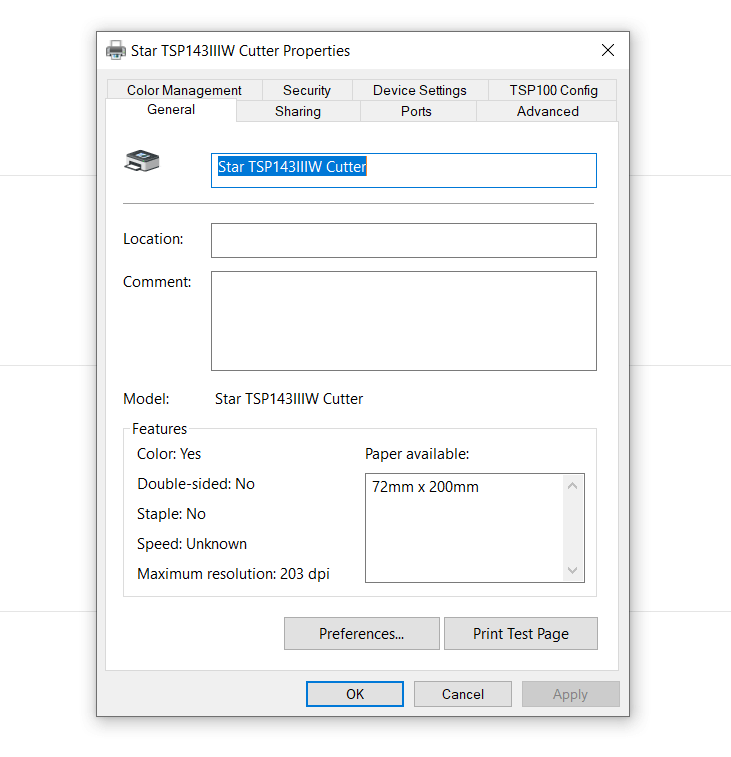Screen dimensions: 731x757
Task: Click the Staple: No text
Action: coord(171,514)
